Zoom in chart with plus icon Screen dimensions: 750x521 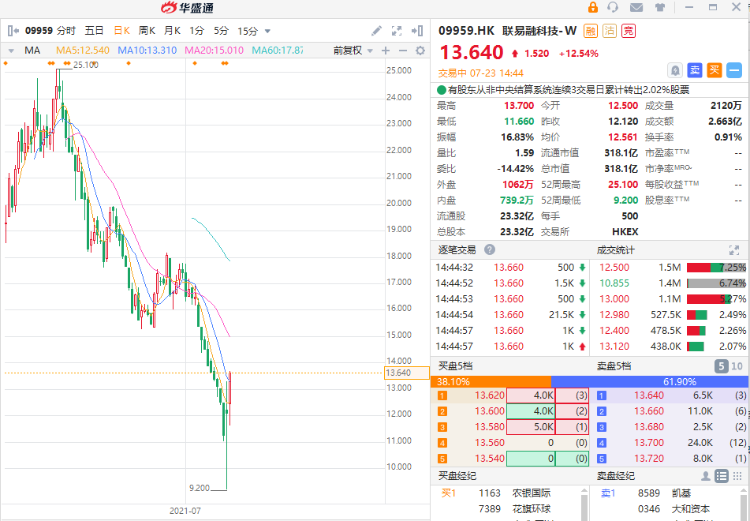pyautogui.click(x=386, y=50)
